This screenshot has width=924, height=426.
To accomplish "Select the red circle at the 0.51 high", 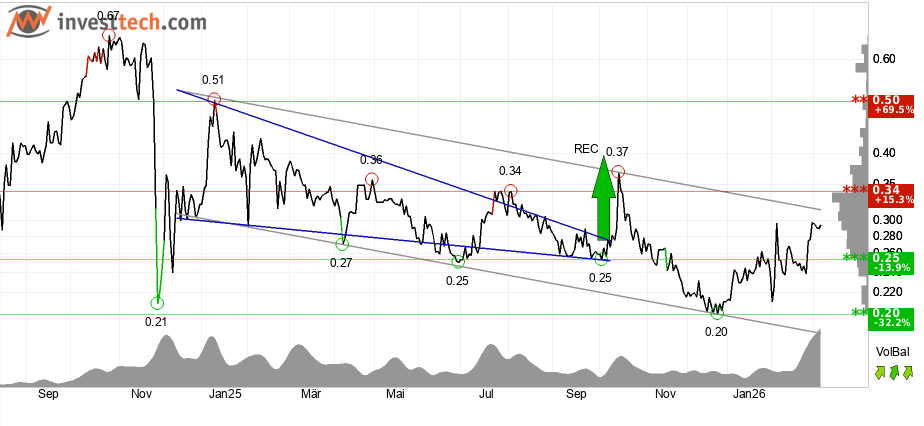I will pyautogui.click(x=213, y=100).
